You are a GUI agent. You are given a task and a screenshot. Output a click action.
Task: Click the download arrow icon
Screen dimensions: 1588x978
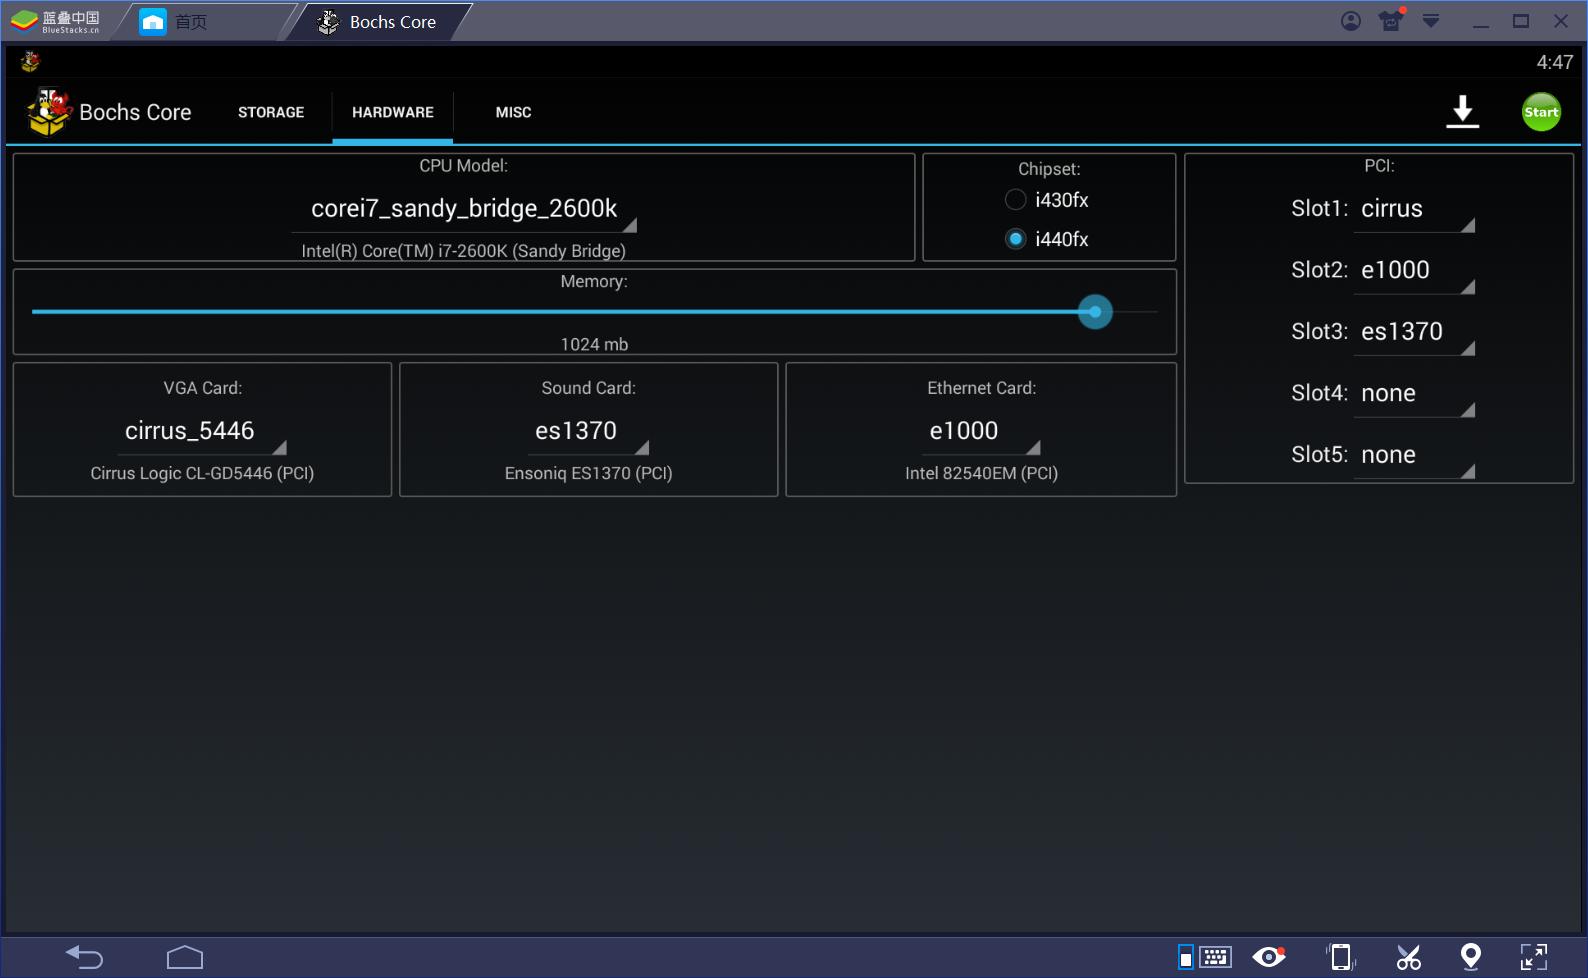click(x=1462, y=112)
